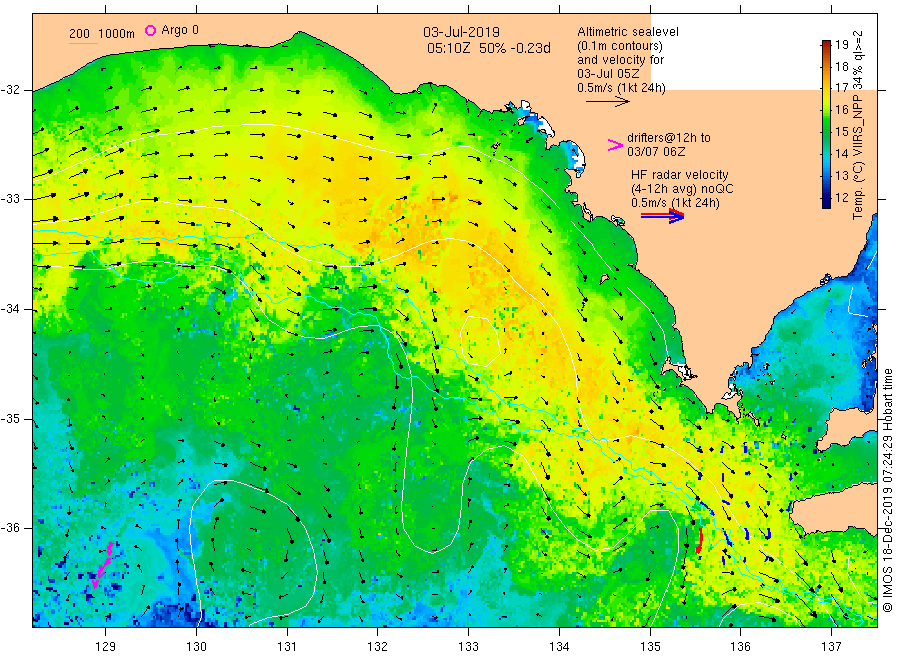Click the temperature color bar
Viewport: 900px width, 660px height.
826,124
